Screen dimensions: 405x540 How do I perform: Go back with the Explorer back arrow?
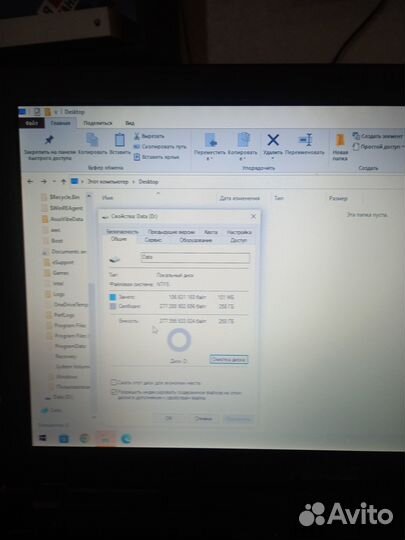[30, 181]
